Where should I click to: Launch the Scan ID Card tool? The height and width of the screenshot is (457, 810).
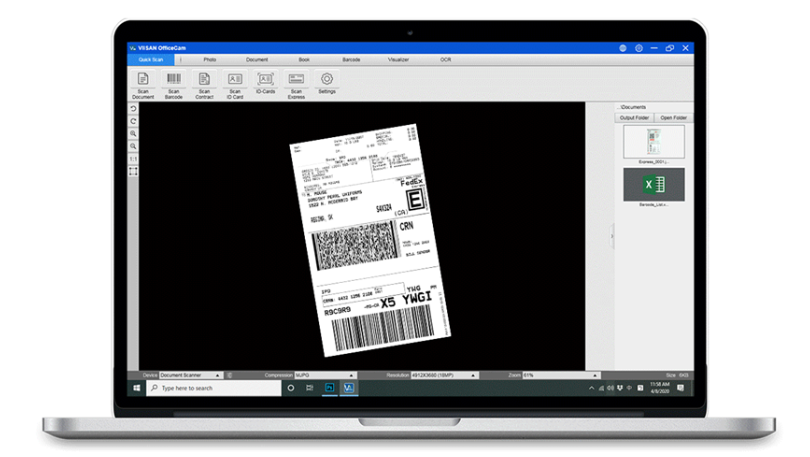pyautogui.click(x=235, y=85)
